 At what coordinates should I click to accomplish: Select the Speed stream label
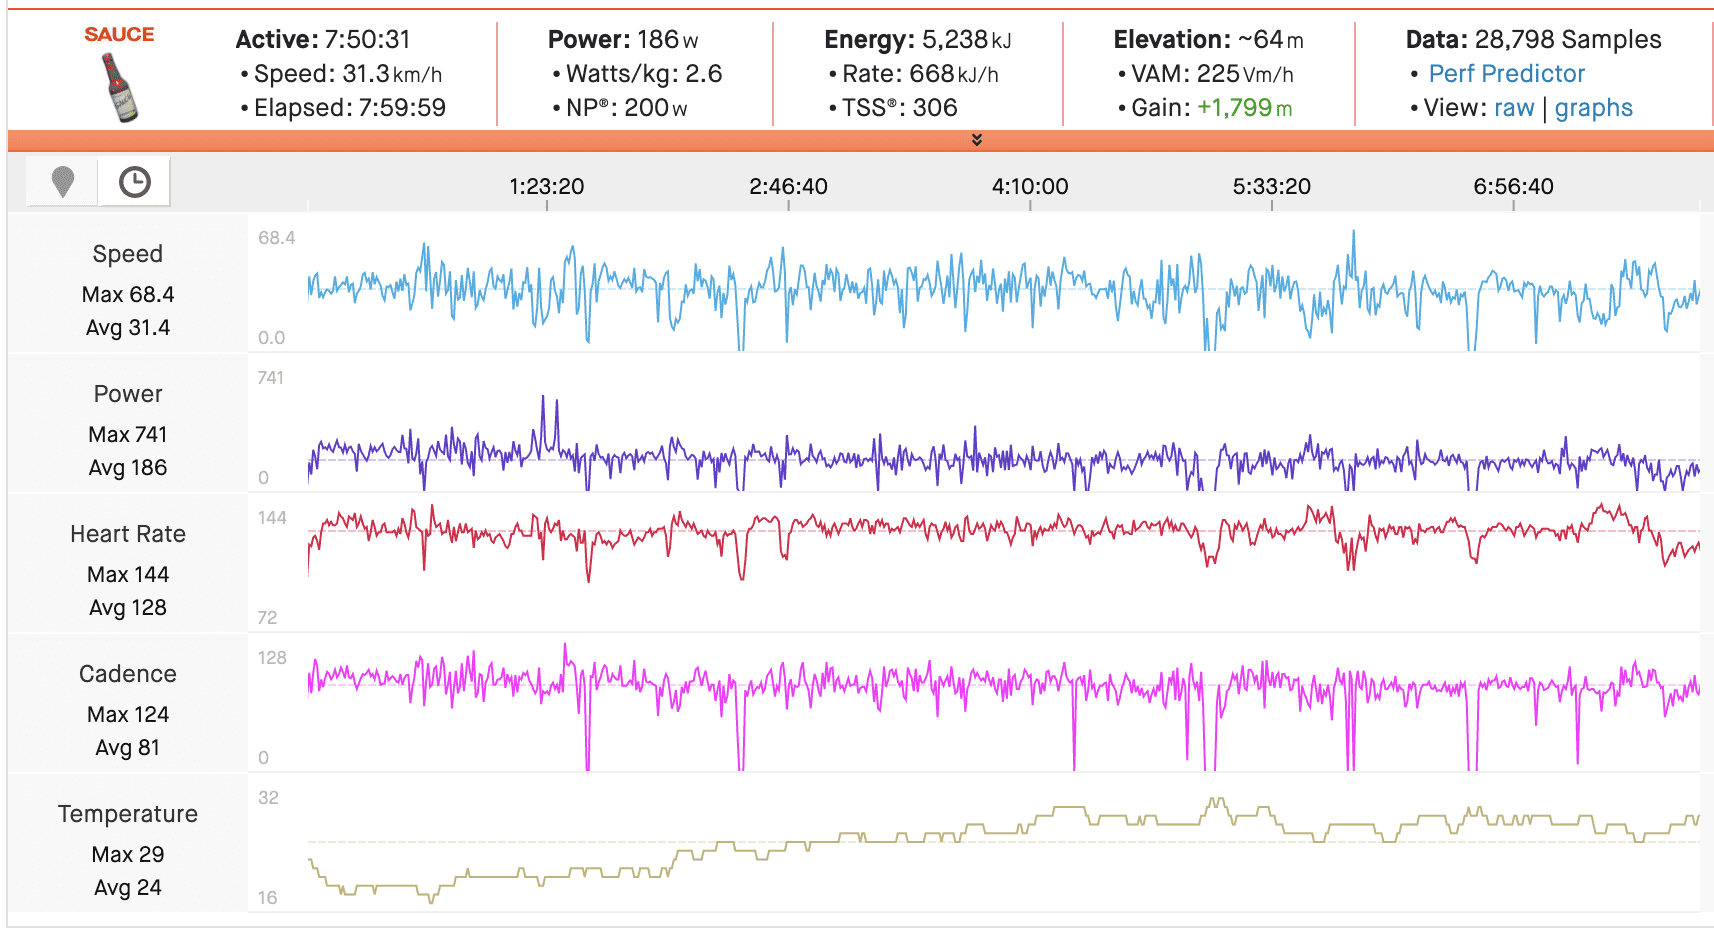(x=127, y=254)
